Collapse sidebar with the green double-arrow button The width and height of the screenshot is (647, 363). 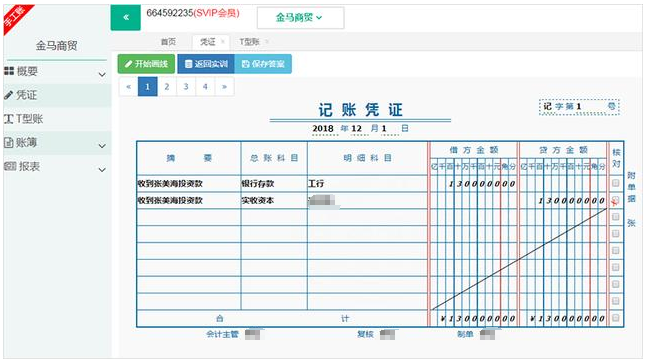(x=125, y=17)
